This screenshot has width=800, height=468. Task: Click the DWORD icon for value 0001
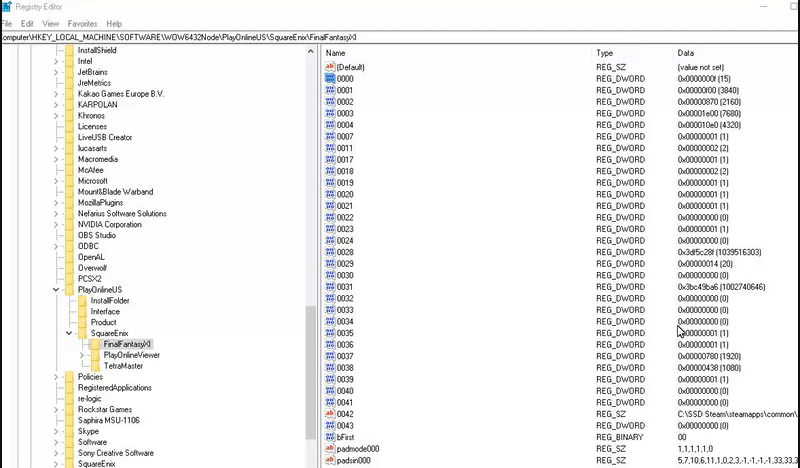(x=330, y=90)
